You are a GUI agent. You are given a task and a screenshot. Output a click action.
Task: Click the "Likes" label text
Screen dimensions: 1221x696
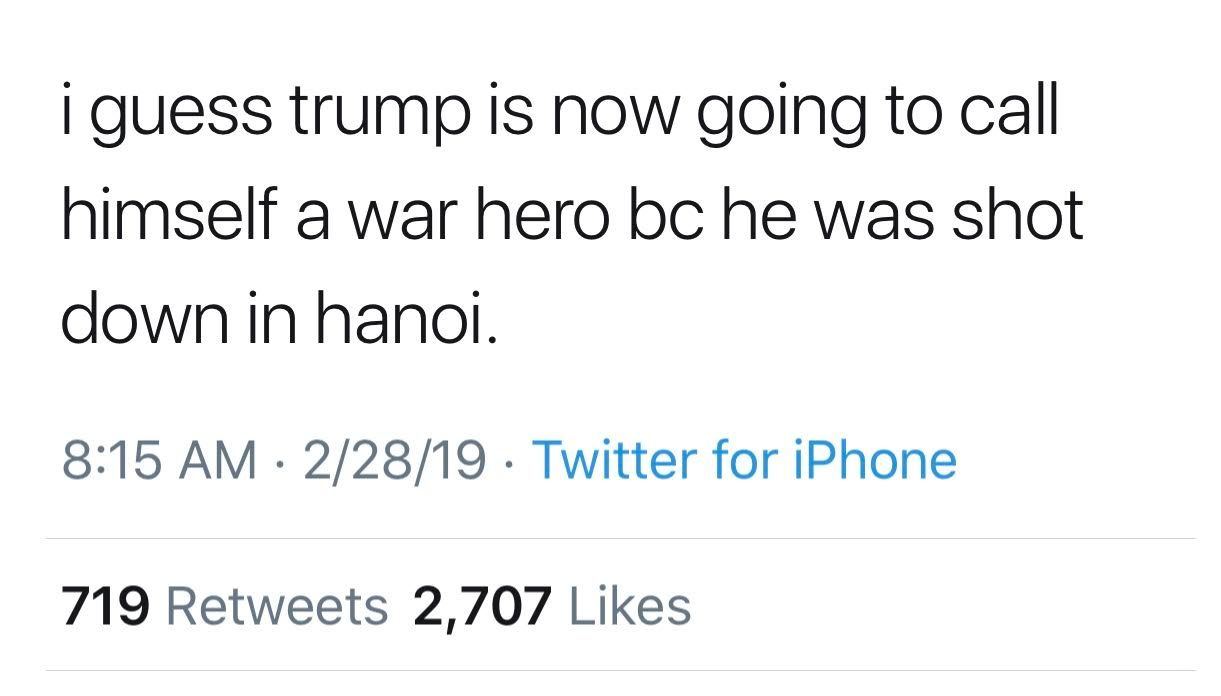point(630,606)
